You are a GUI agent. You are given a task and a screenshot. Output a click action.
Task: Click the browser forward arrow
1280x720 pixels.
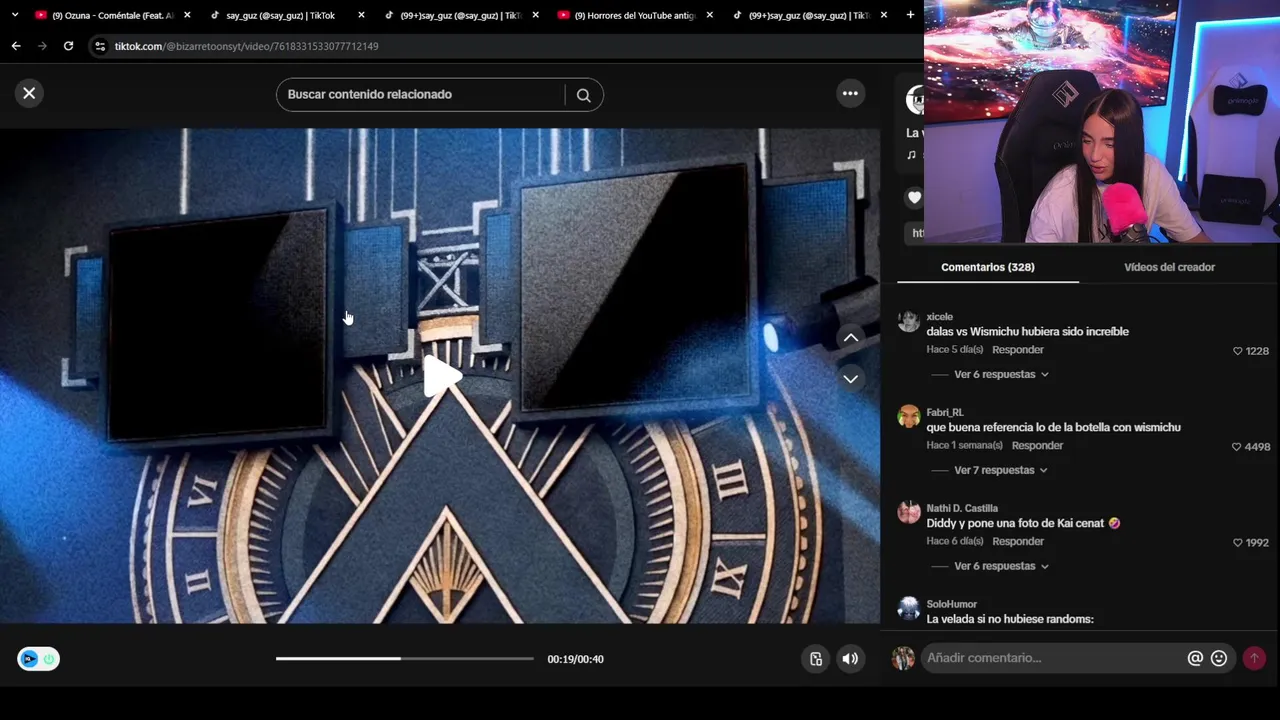tap(42, 46)
